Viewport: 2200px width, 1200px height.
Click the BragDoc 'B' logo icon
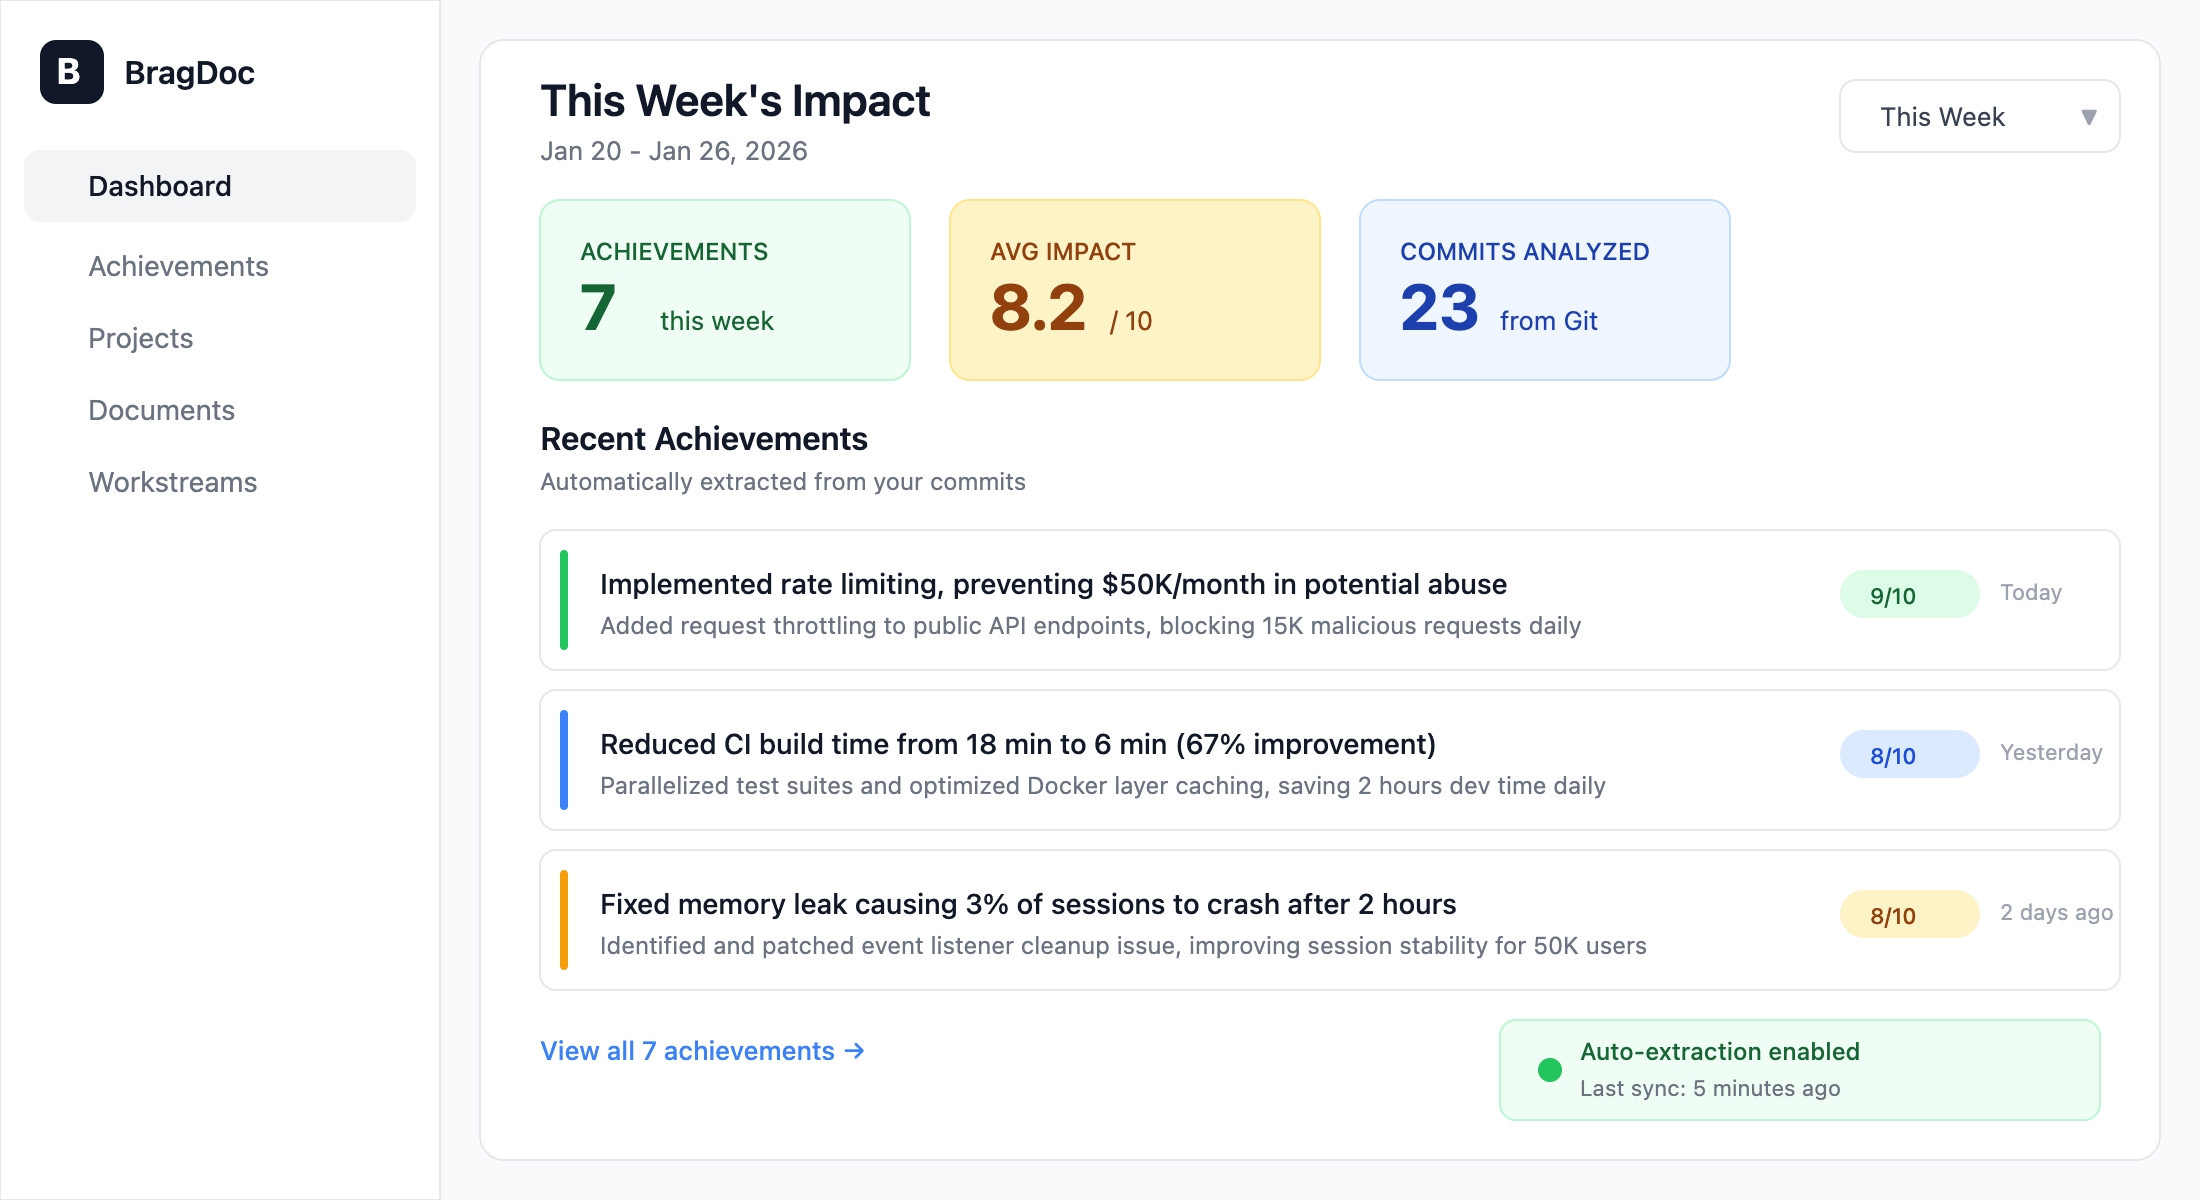coord(72,72)
